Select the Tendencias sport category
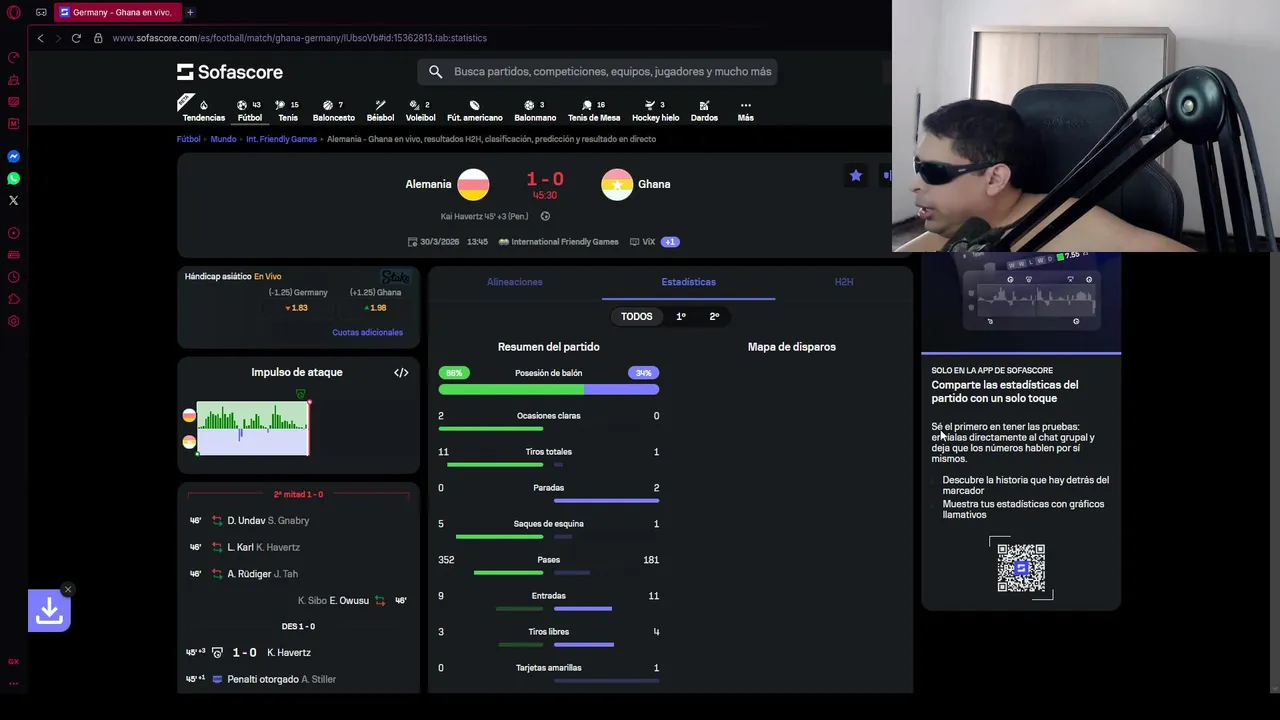 click(x=204, y=111)
